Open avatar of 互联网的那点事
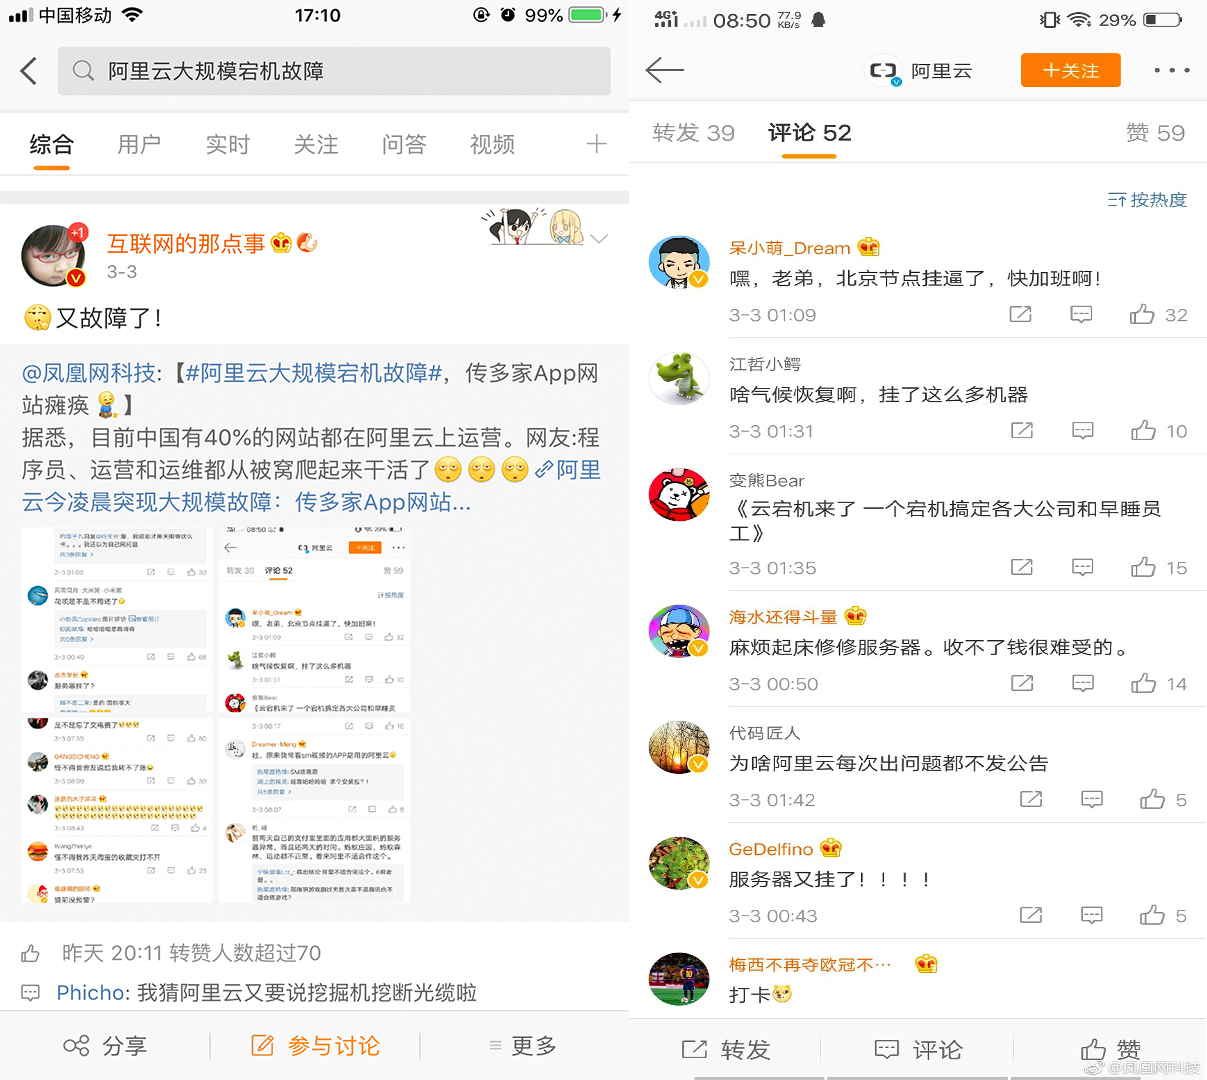Image resolution: width=1207 pixels, height=1080 pixels. 54,255
